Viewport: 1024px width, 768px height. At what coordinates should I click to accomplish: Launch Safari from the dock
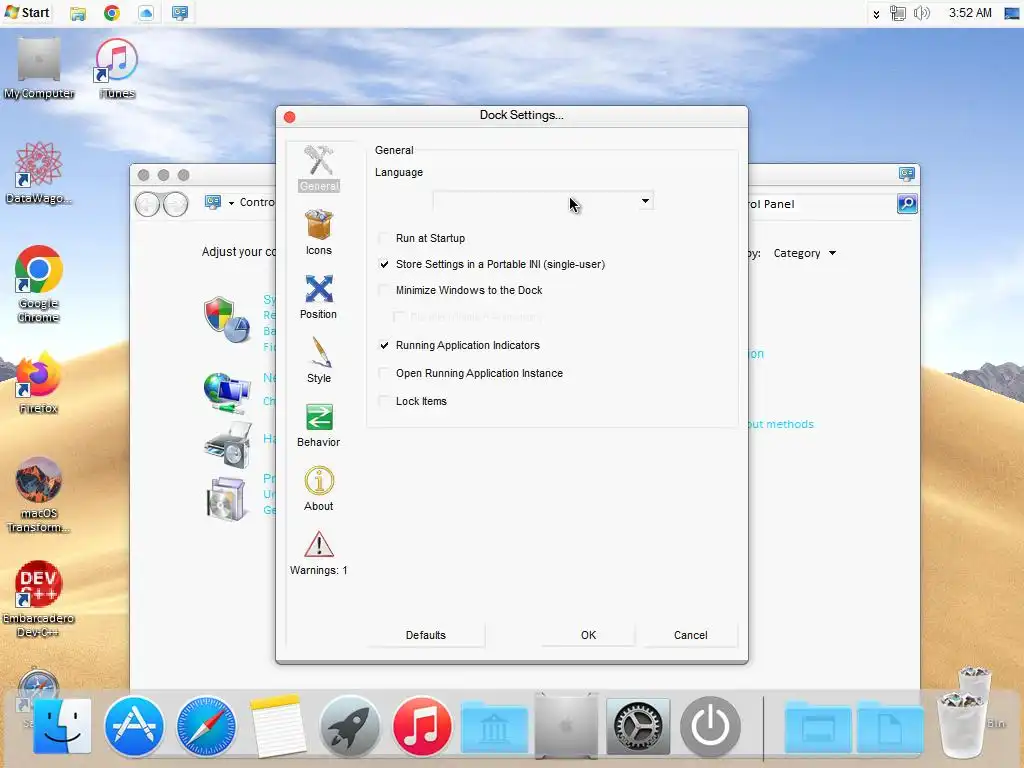coord(206,726)
